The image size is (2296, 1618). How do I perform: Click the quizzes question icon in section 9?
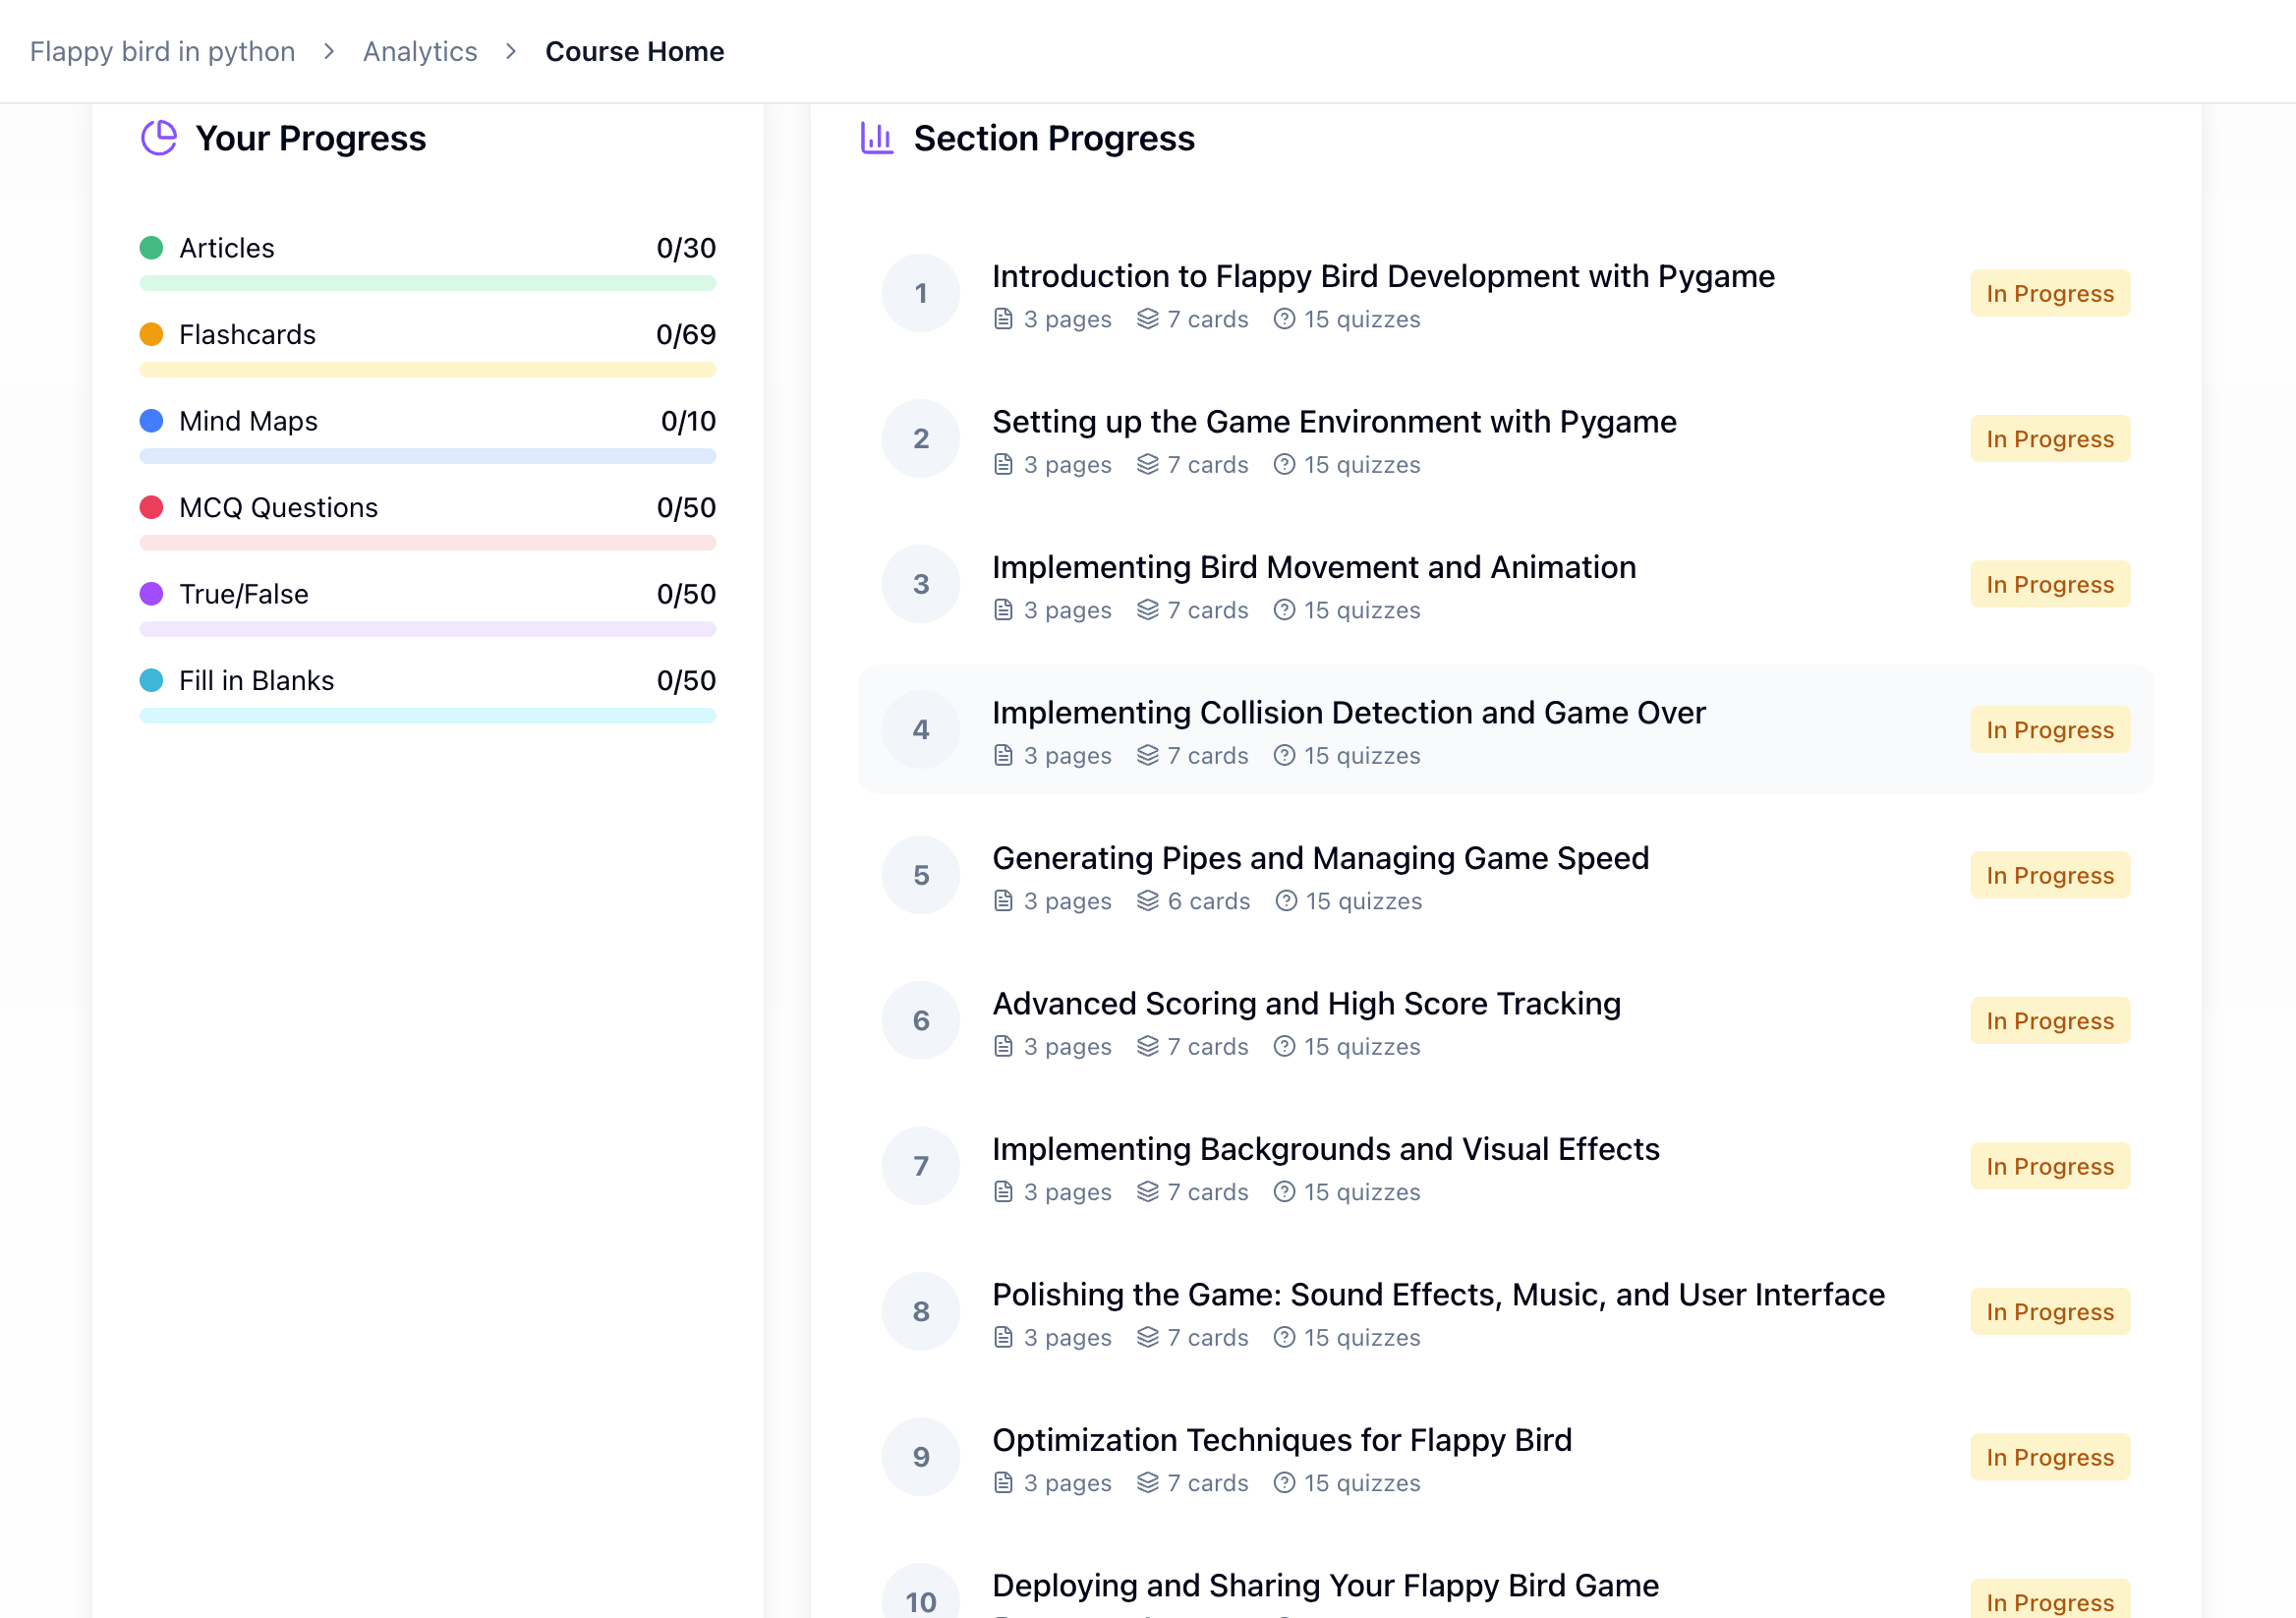1284,1483
